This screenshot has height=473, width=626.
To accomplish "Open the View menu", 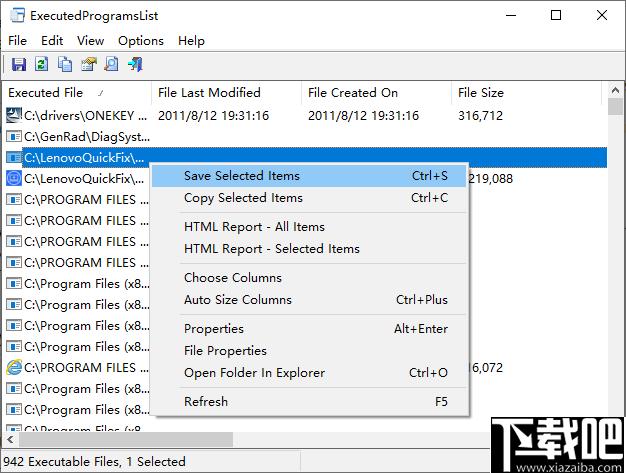I will (91, 41).
